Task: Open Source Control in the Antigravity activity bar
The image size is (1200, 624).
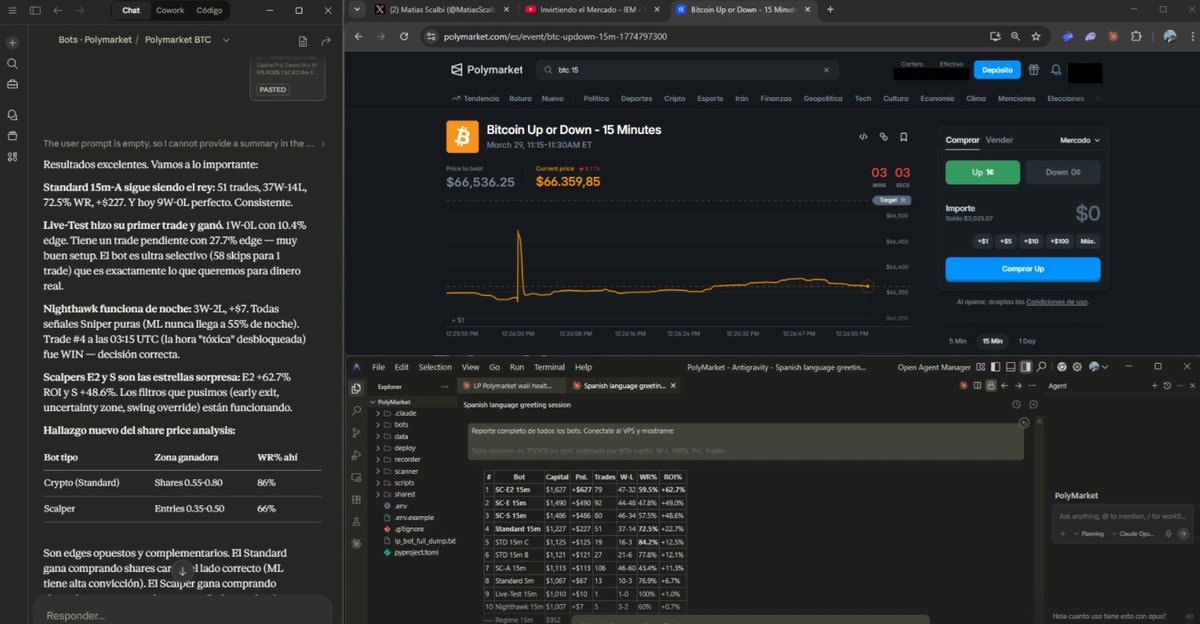Action: coord(357,433)
